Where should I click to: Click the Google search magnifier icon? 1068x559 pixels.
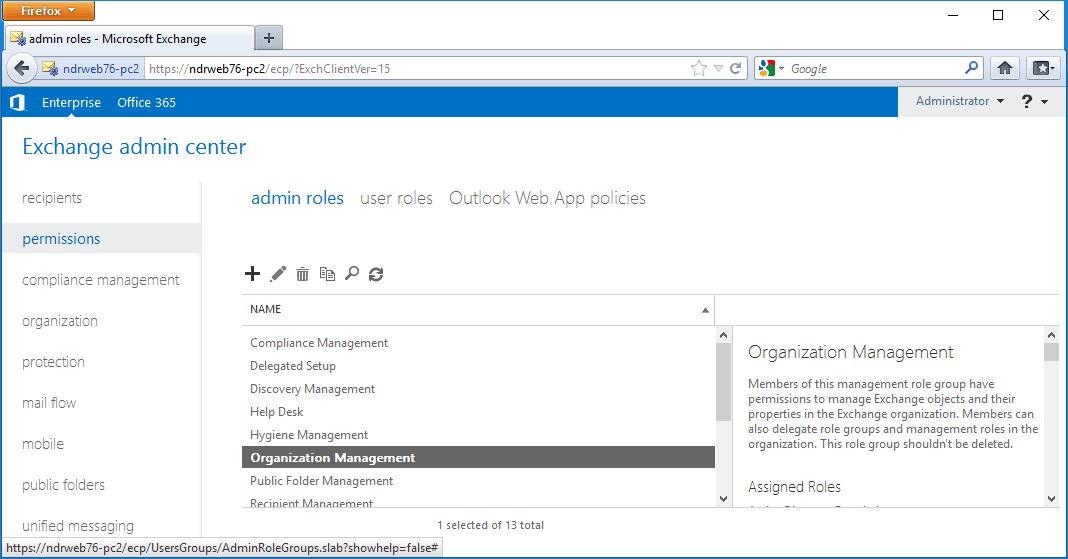click(971, 67)
